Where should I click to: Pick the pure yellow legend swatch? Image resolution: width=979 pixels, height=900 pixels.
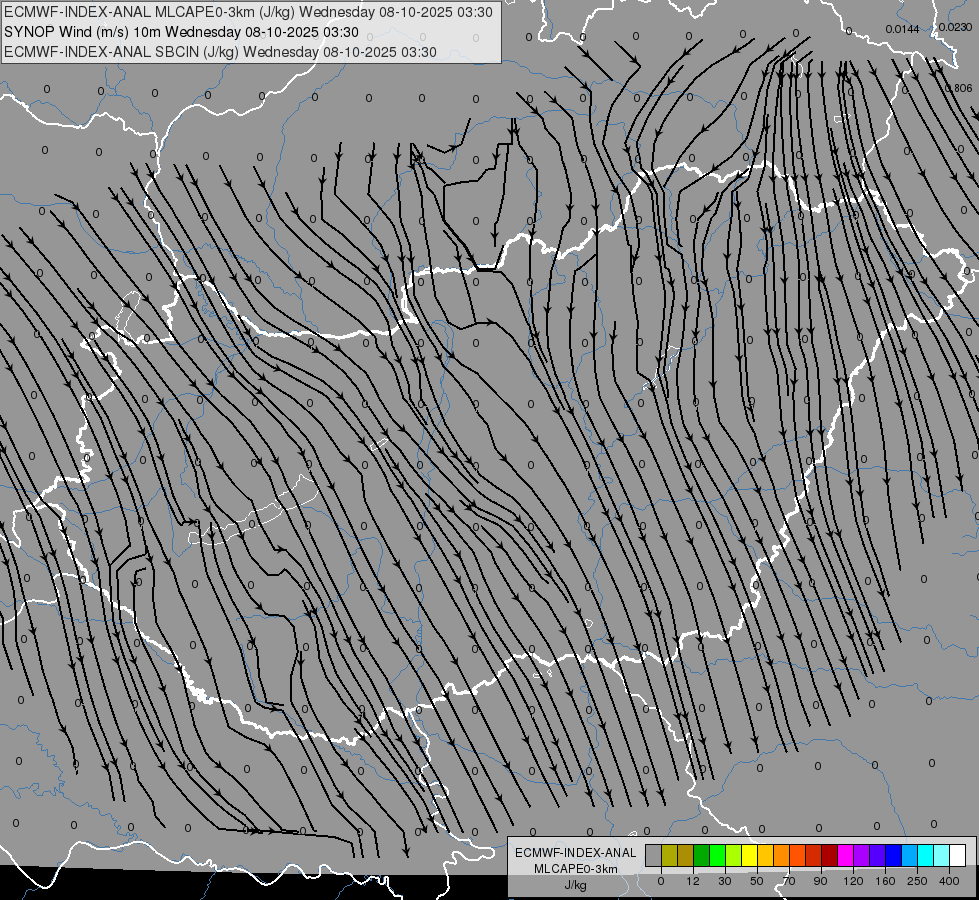click(750, 855)
